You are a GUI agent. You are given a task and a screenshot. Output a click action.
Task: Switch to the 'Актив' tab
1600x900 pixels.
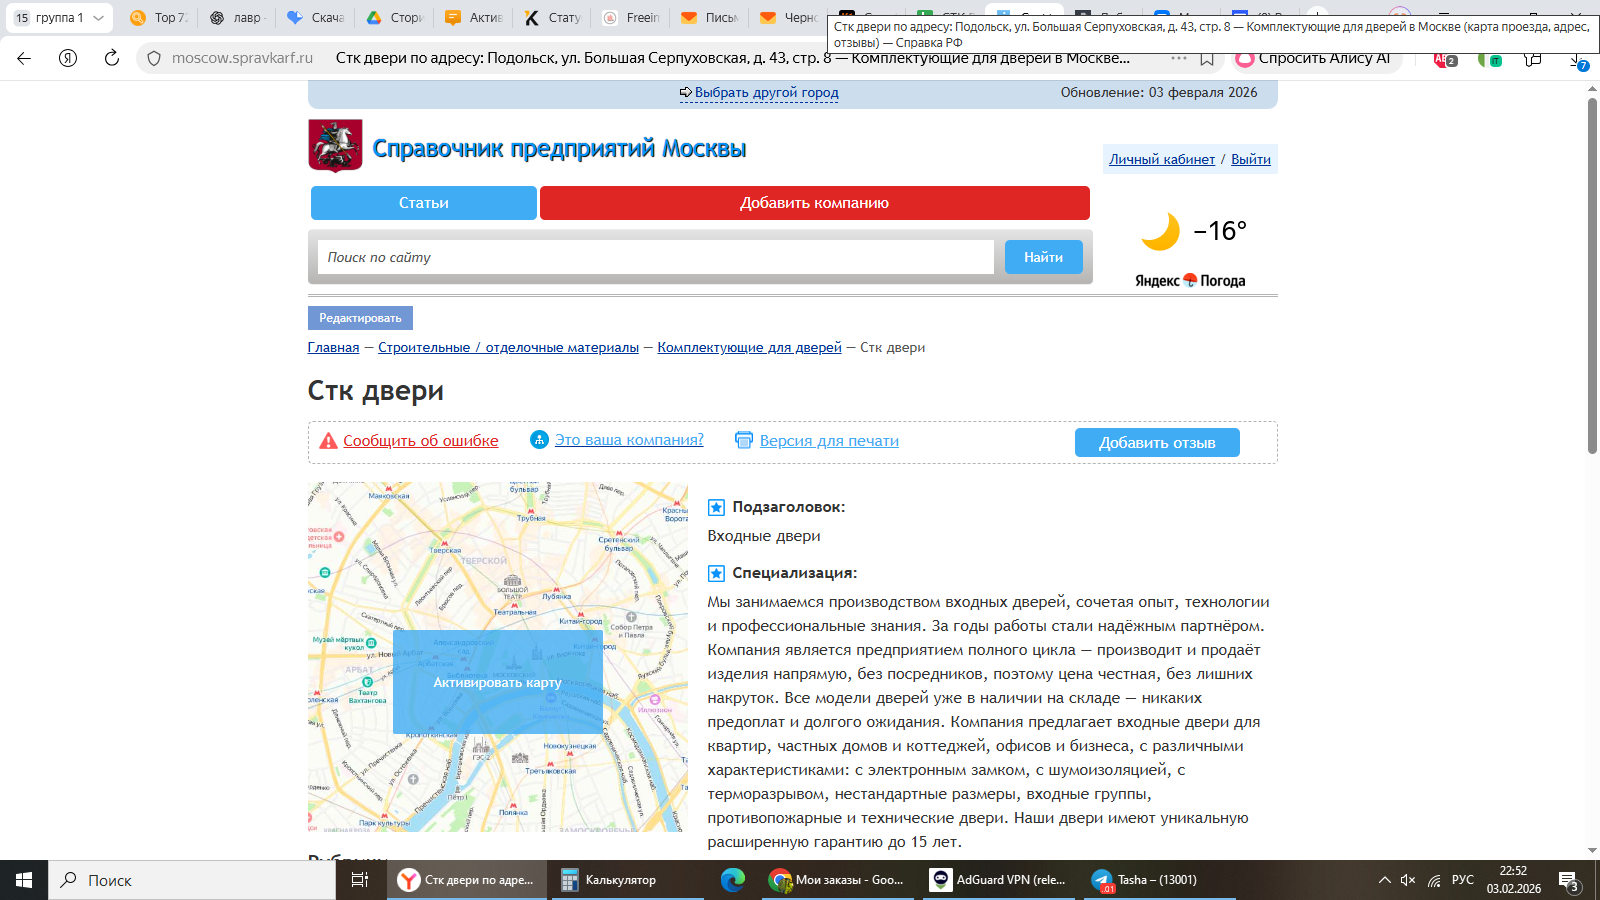pos(473,18)
